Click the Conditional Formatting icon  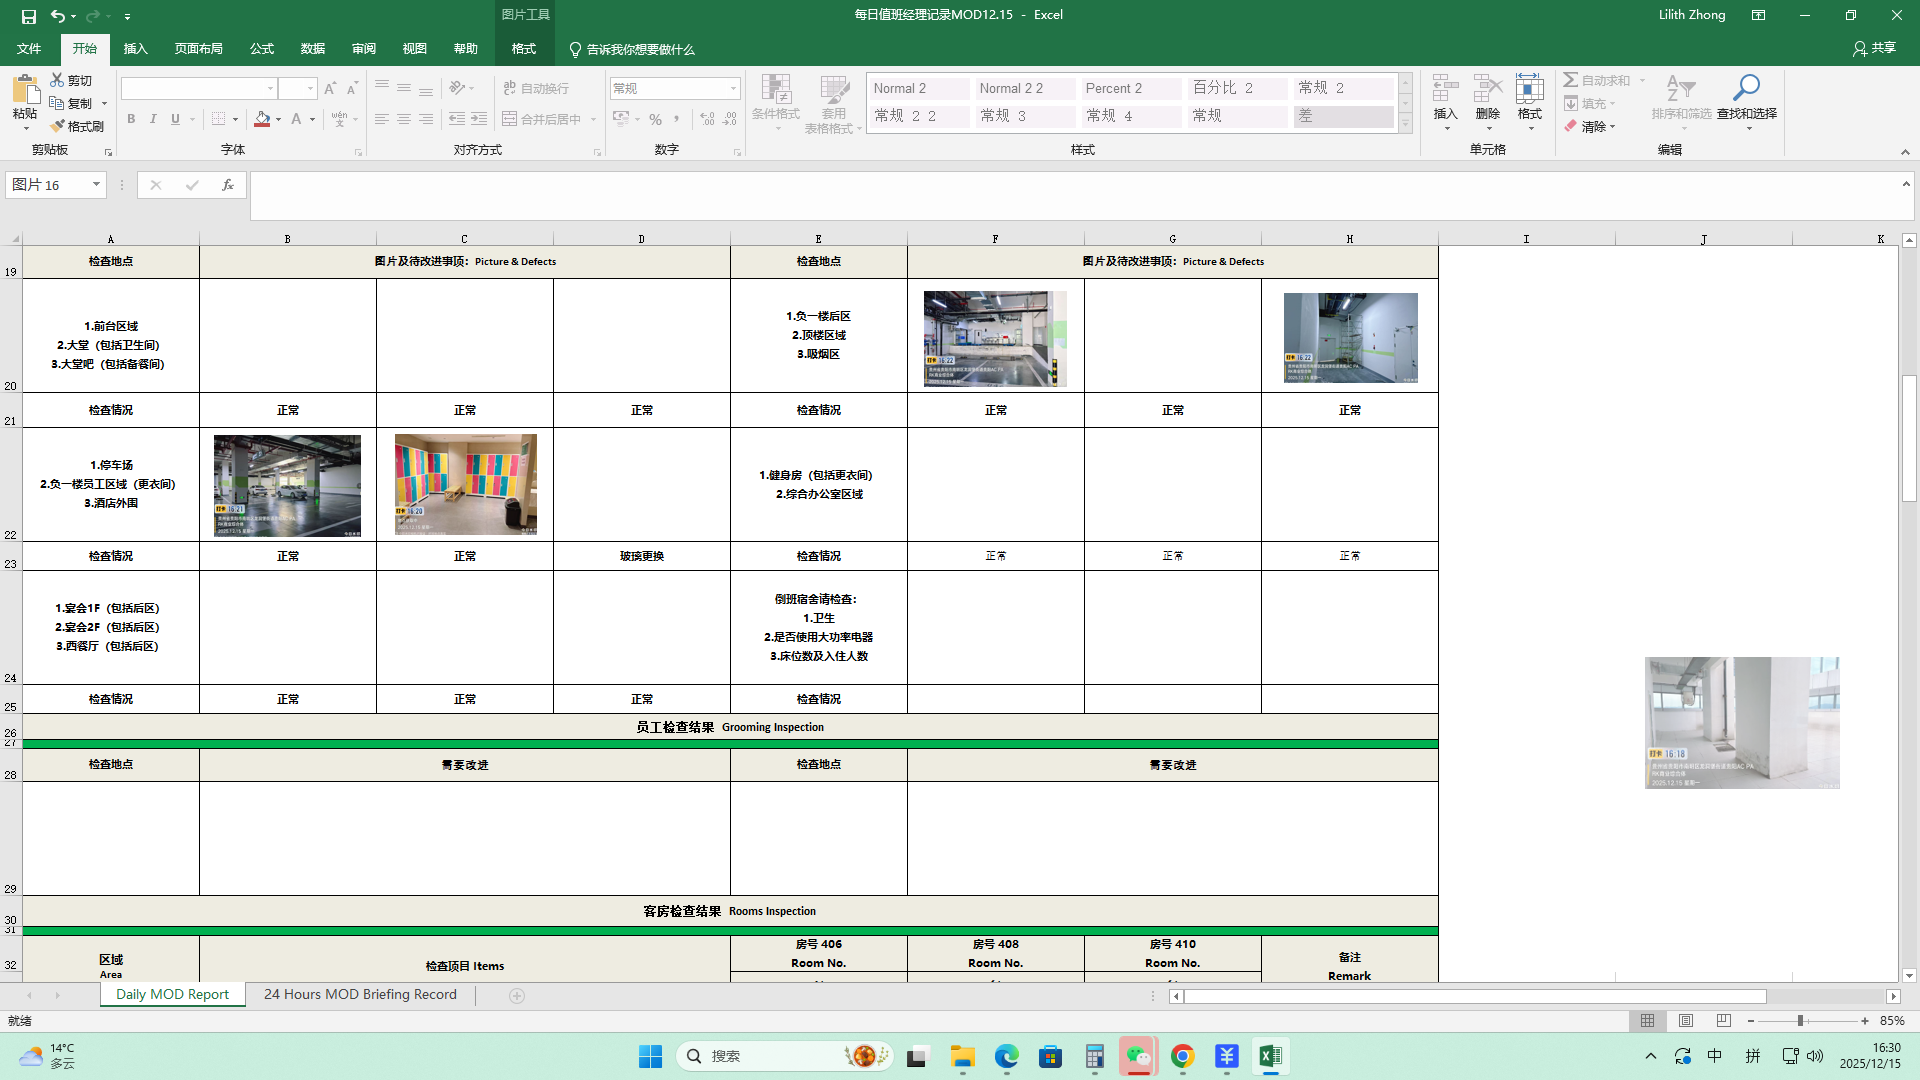(x=775, y=90)
